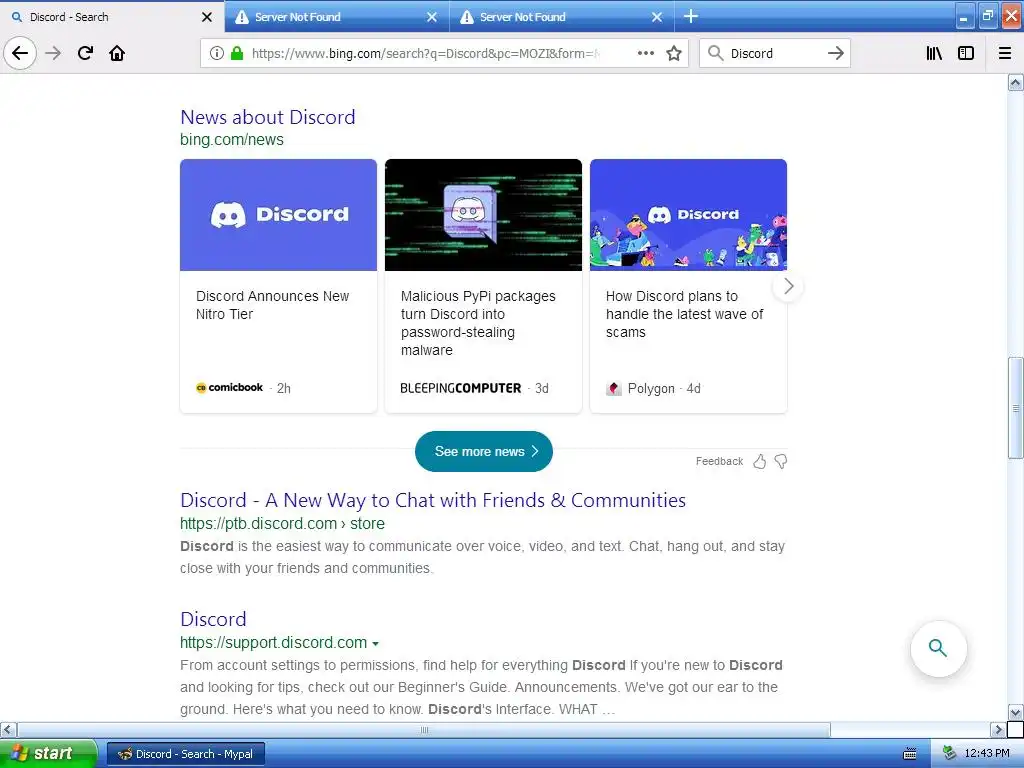Give thumbs up feedback
This screenshot has height=768, width=1024.
pos(760,462)
